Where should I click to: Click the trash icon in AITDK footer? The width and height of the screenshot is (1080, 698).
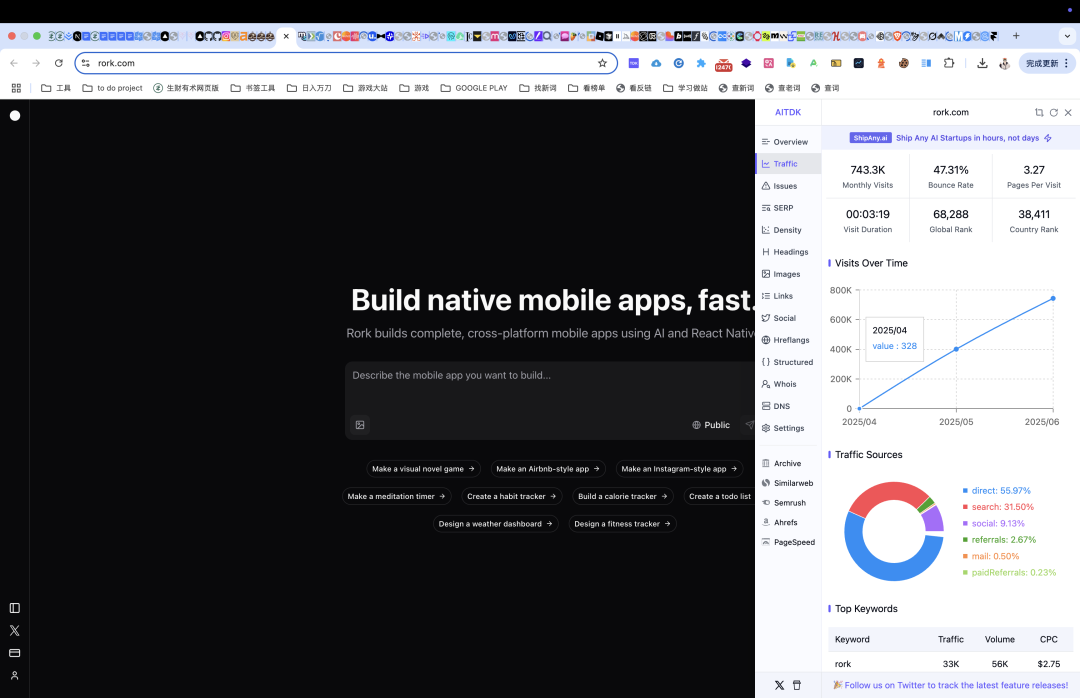point(797,686)
